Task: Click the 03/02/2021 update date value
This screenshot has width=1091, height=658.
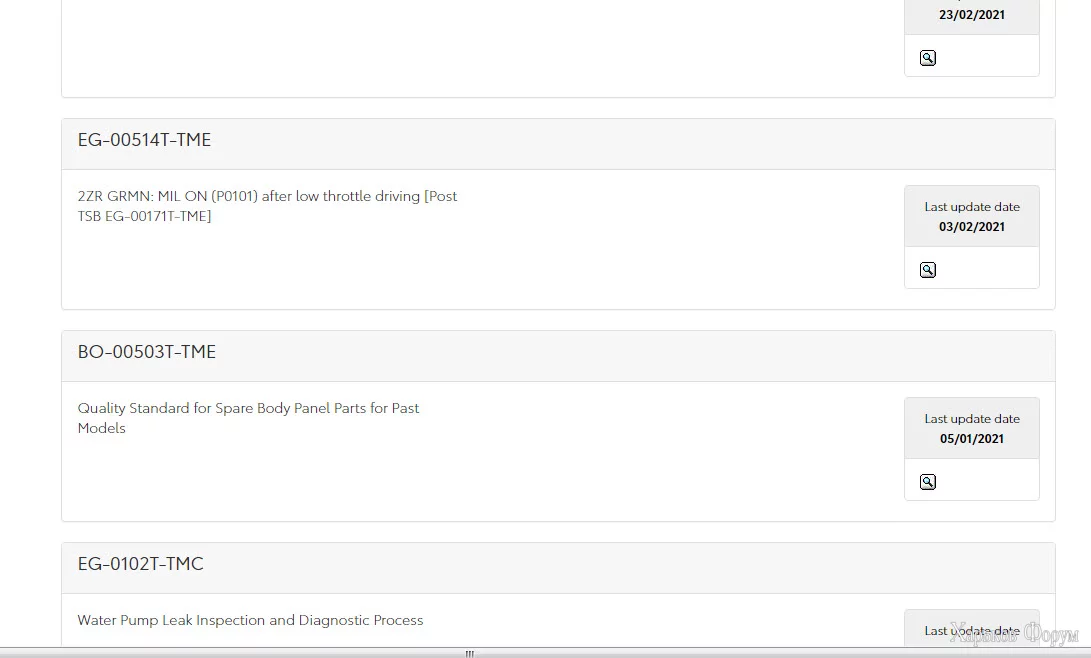Action: 972,227
